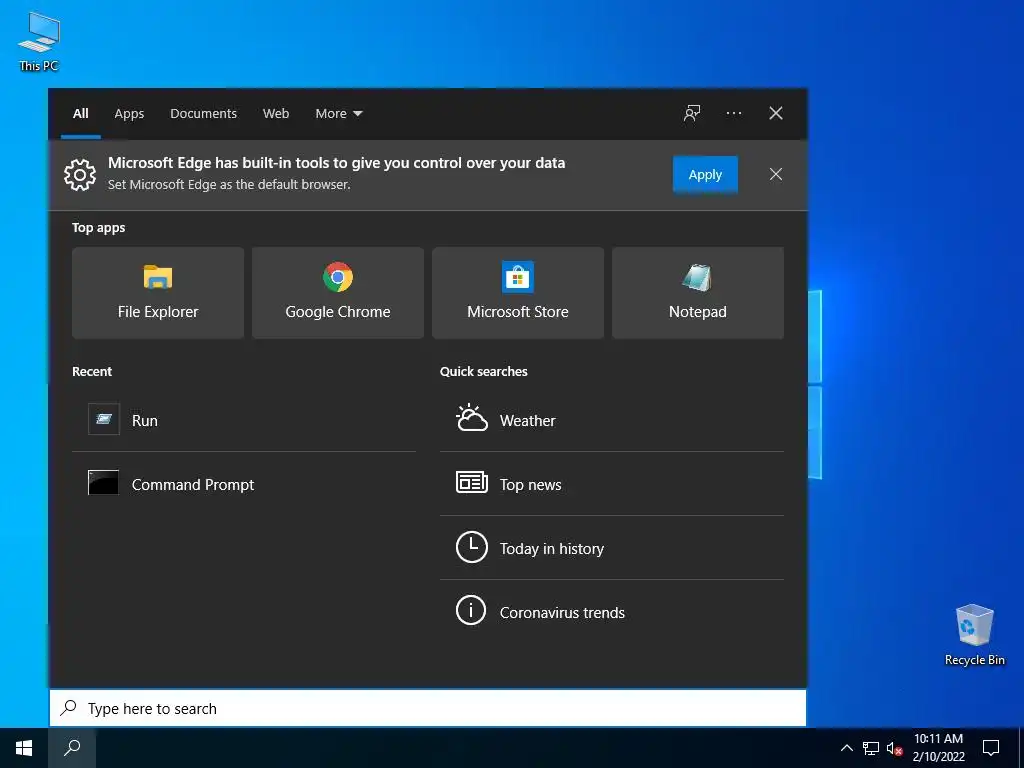Switch to the Web tab
Screen dimensions: 1024x768
click(x=276, y=113)
